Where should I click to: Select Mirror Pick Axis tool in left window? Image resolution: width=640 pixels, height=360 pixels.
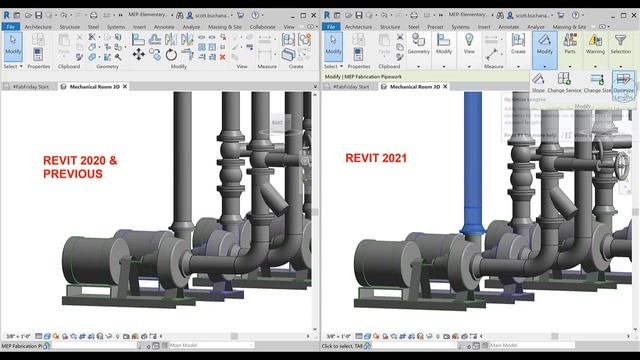pos(171,40)
